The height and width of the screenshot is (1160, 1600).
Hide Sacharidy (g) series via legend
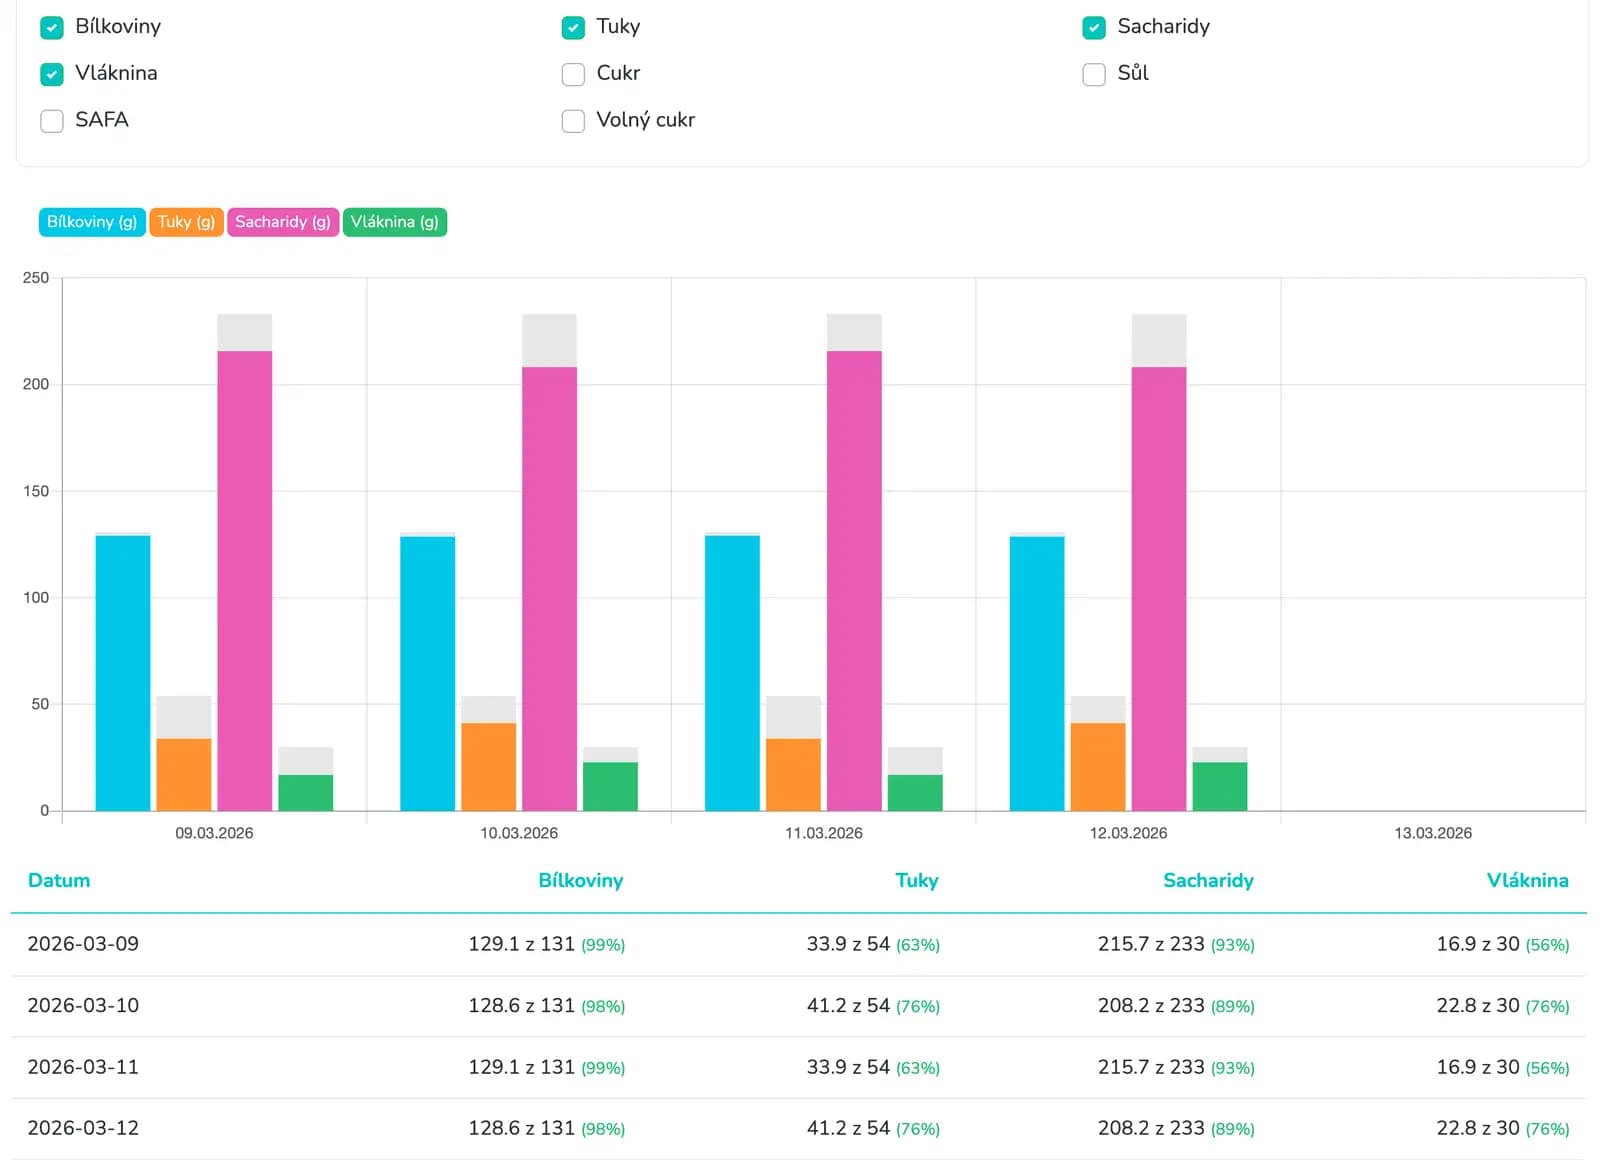tap(283, 222)
